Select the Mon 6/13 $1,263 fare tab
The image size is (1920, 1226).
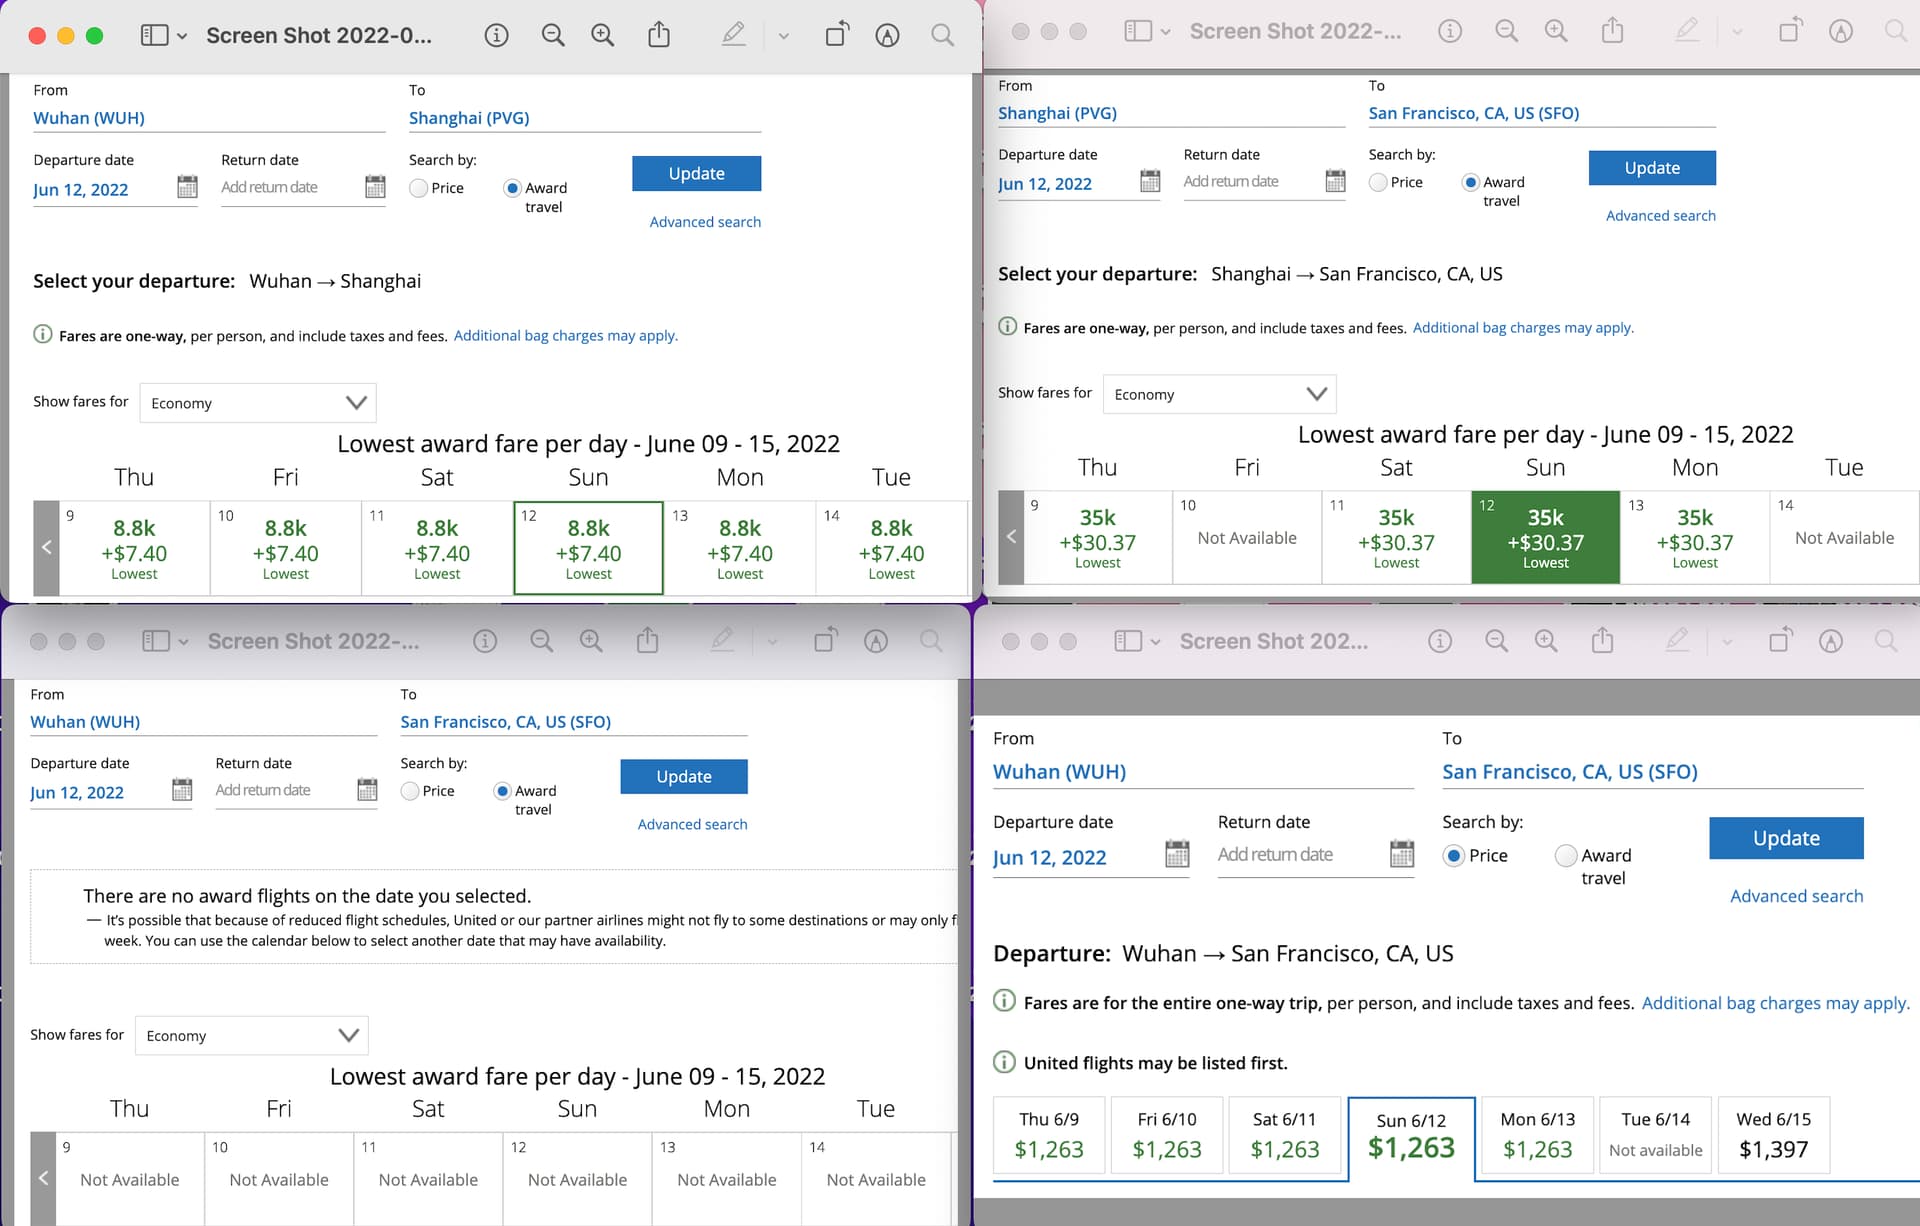tap(1537, 1135)
